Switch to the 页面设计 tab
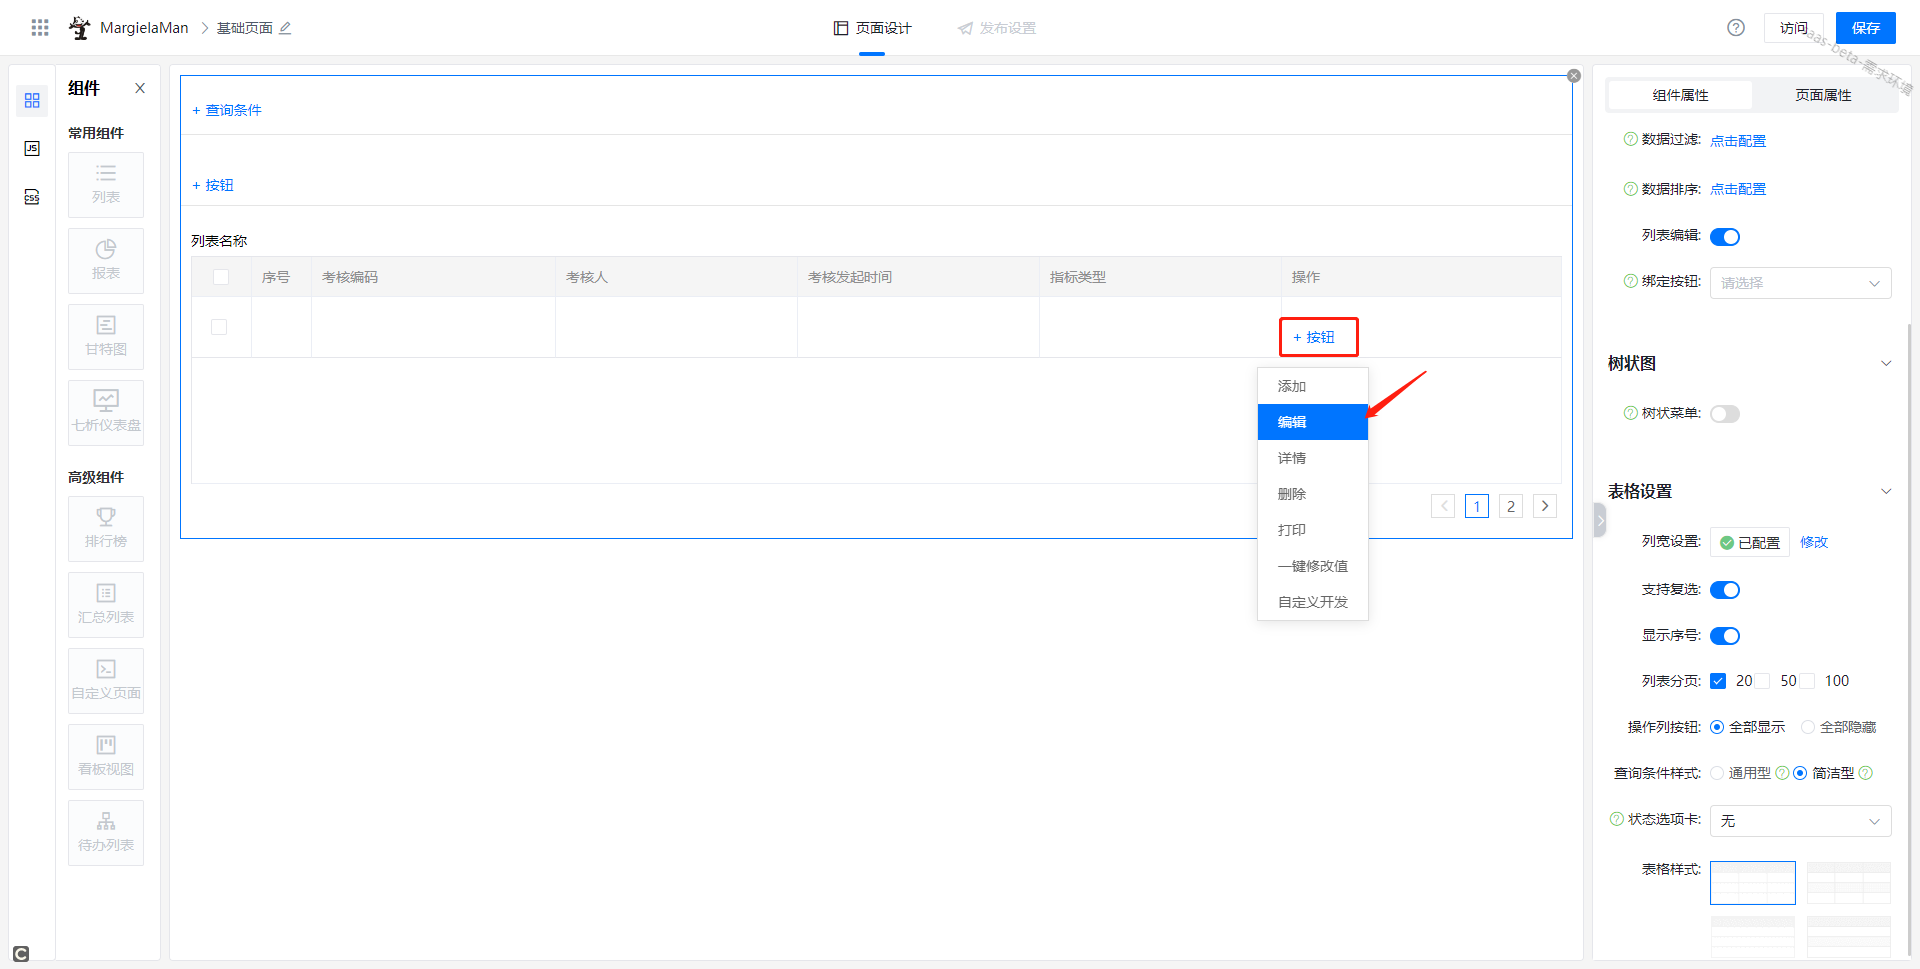 pyautogui.click(x=872, y=28)
